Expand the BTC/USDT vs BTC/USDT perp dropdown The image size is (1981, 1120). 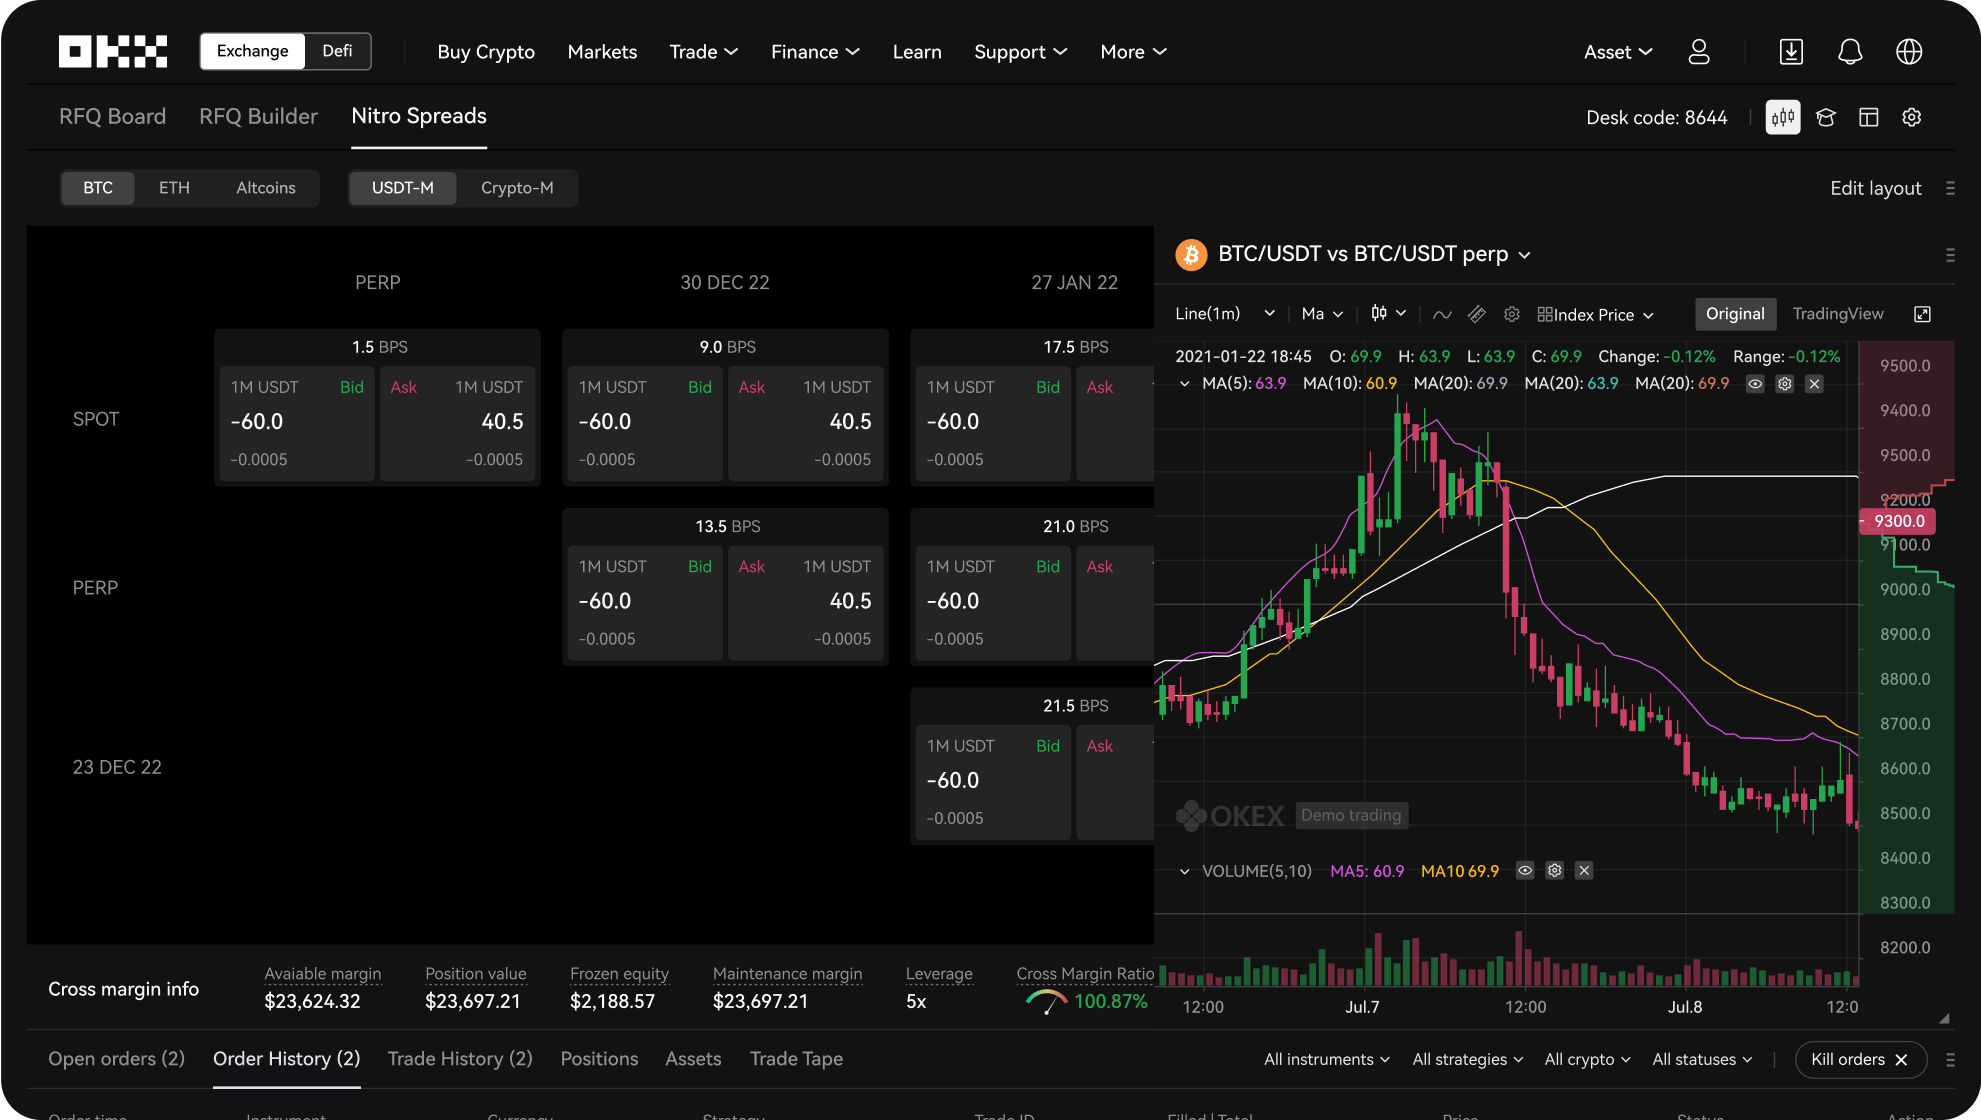tap(1527, 254)
